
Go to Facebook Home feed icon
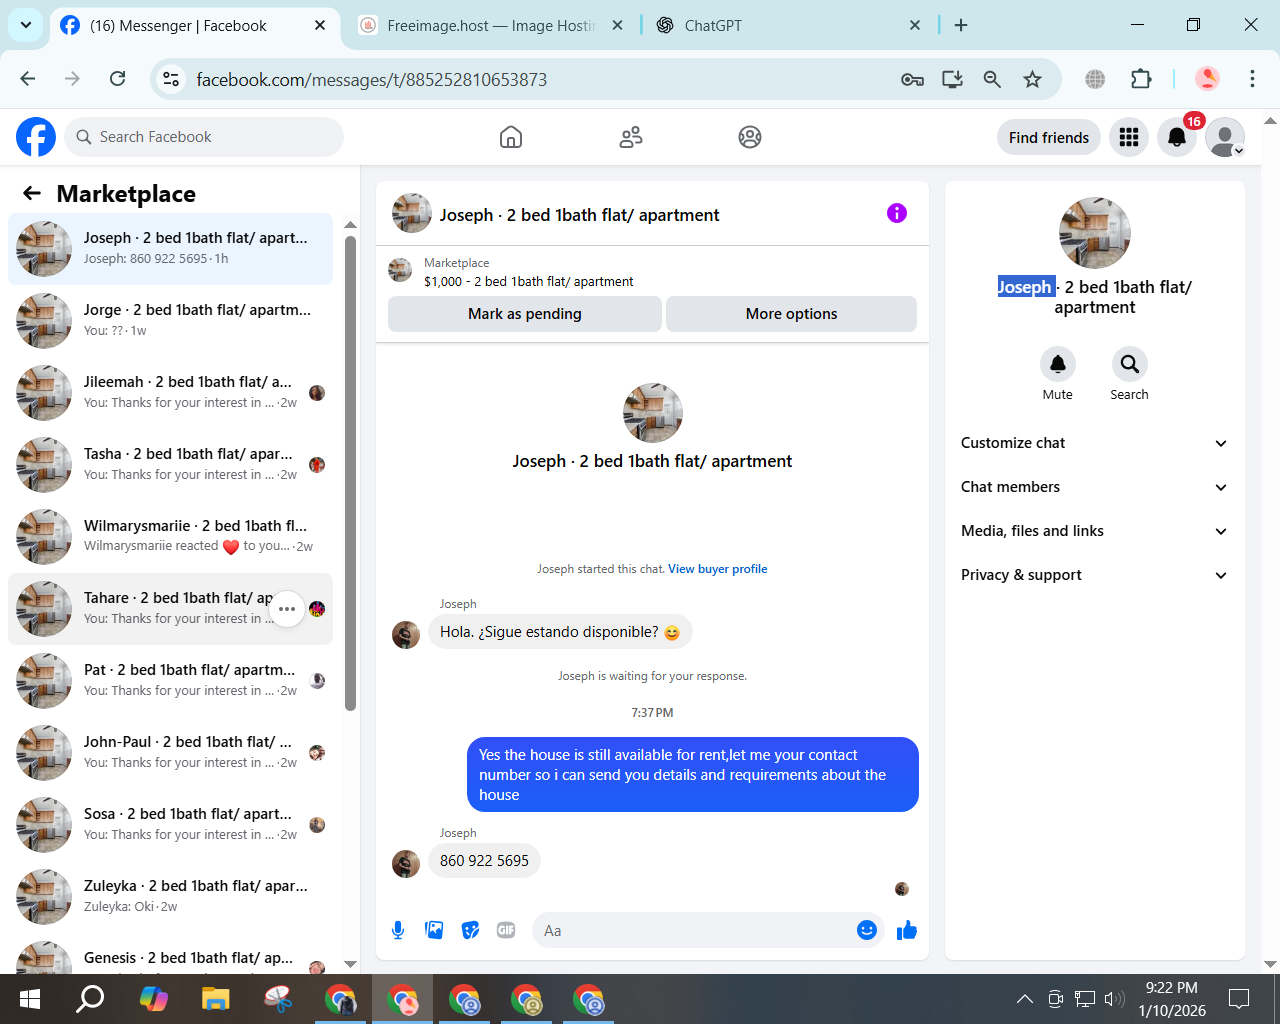pos(511,137)
